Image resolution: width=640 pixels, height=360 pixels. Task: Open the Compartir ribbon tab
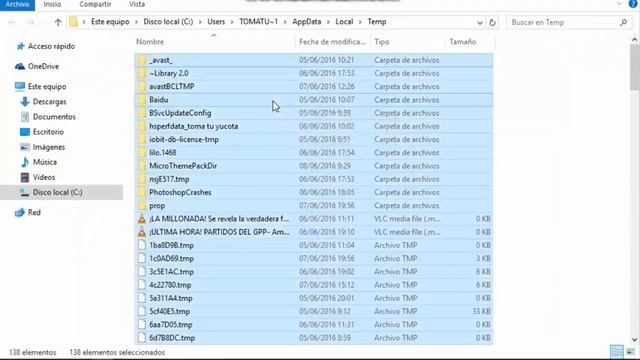(x=95, y=4)
